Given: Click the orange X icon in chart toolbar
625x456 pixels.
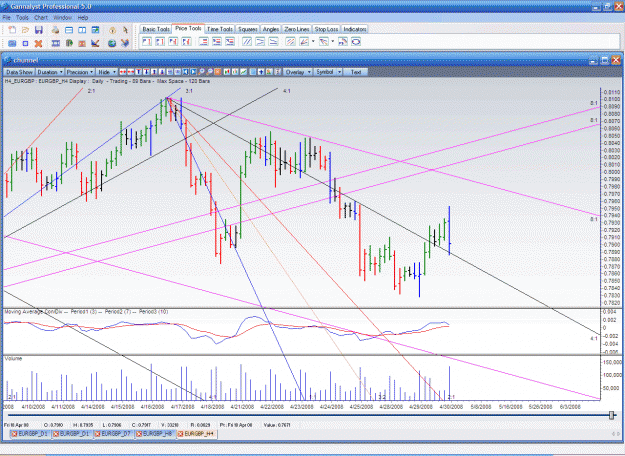Looking at the screenshot, I should tap(218, 72).
